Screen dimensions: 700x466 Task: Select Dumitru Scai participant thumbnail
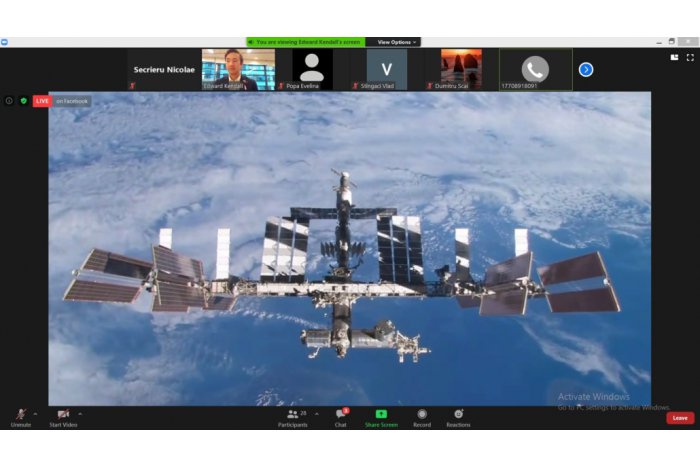[x=461, y=70]
